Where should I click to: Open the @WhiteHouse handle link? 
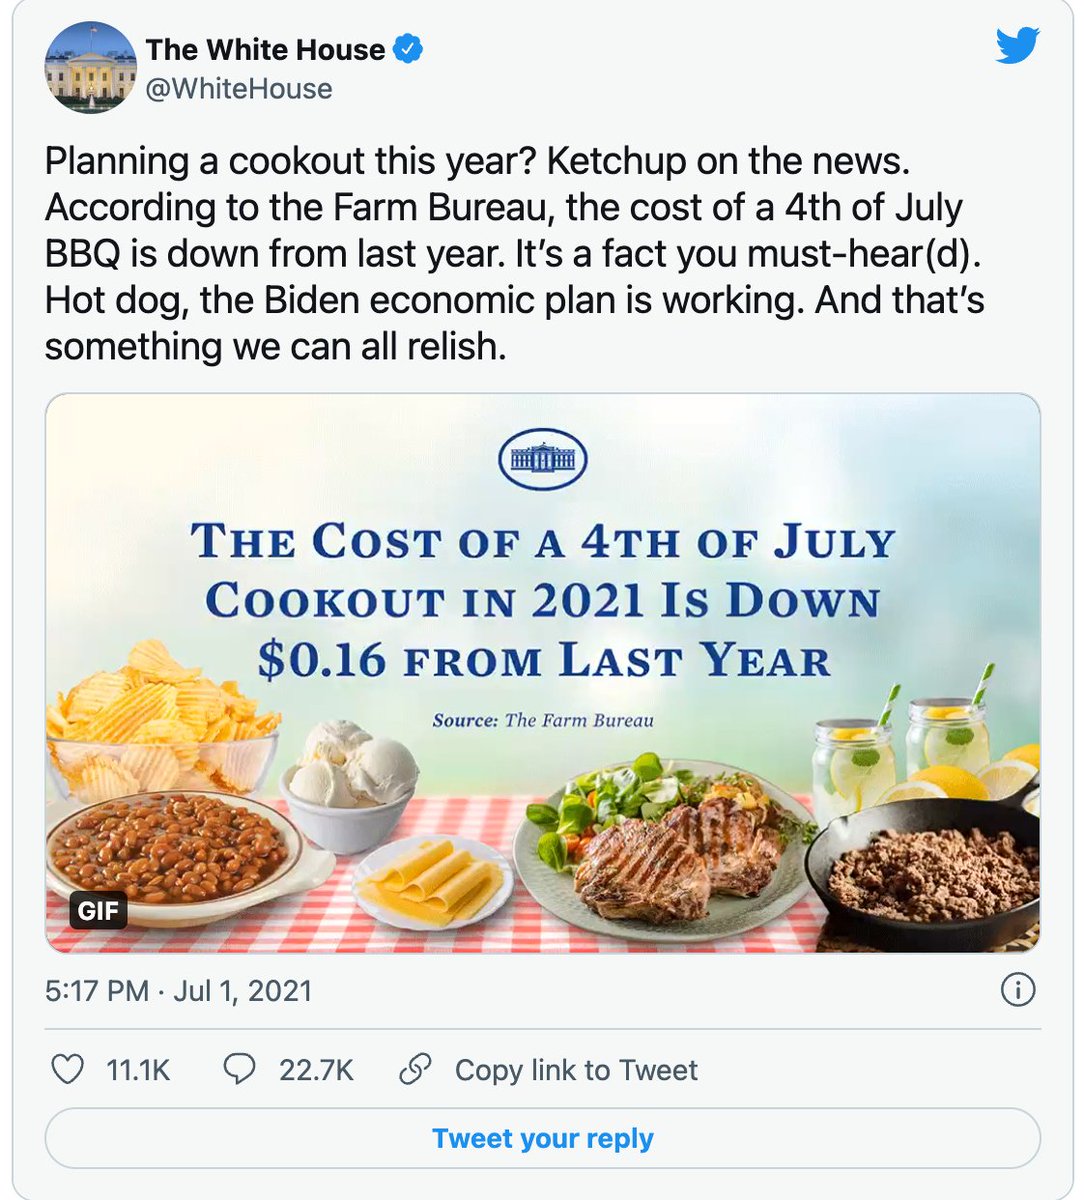point(239,89)
